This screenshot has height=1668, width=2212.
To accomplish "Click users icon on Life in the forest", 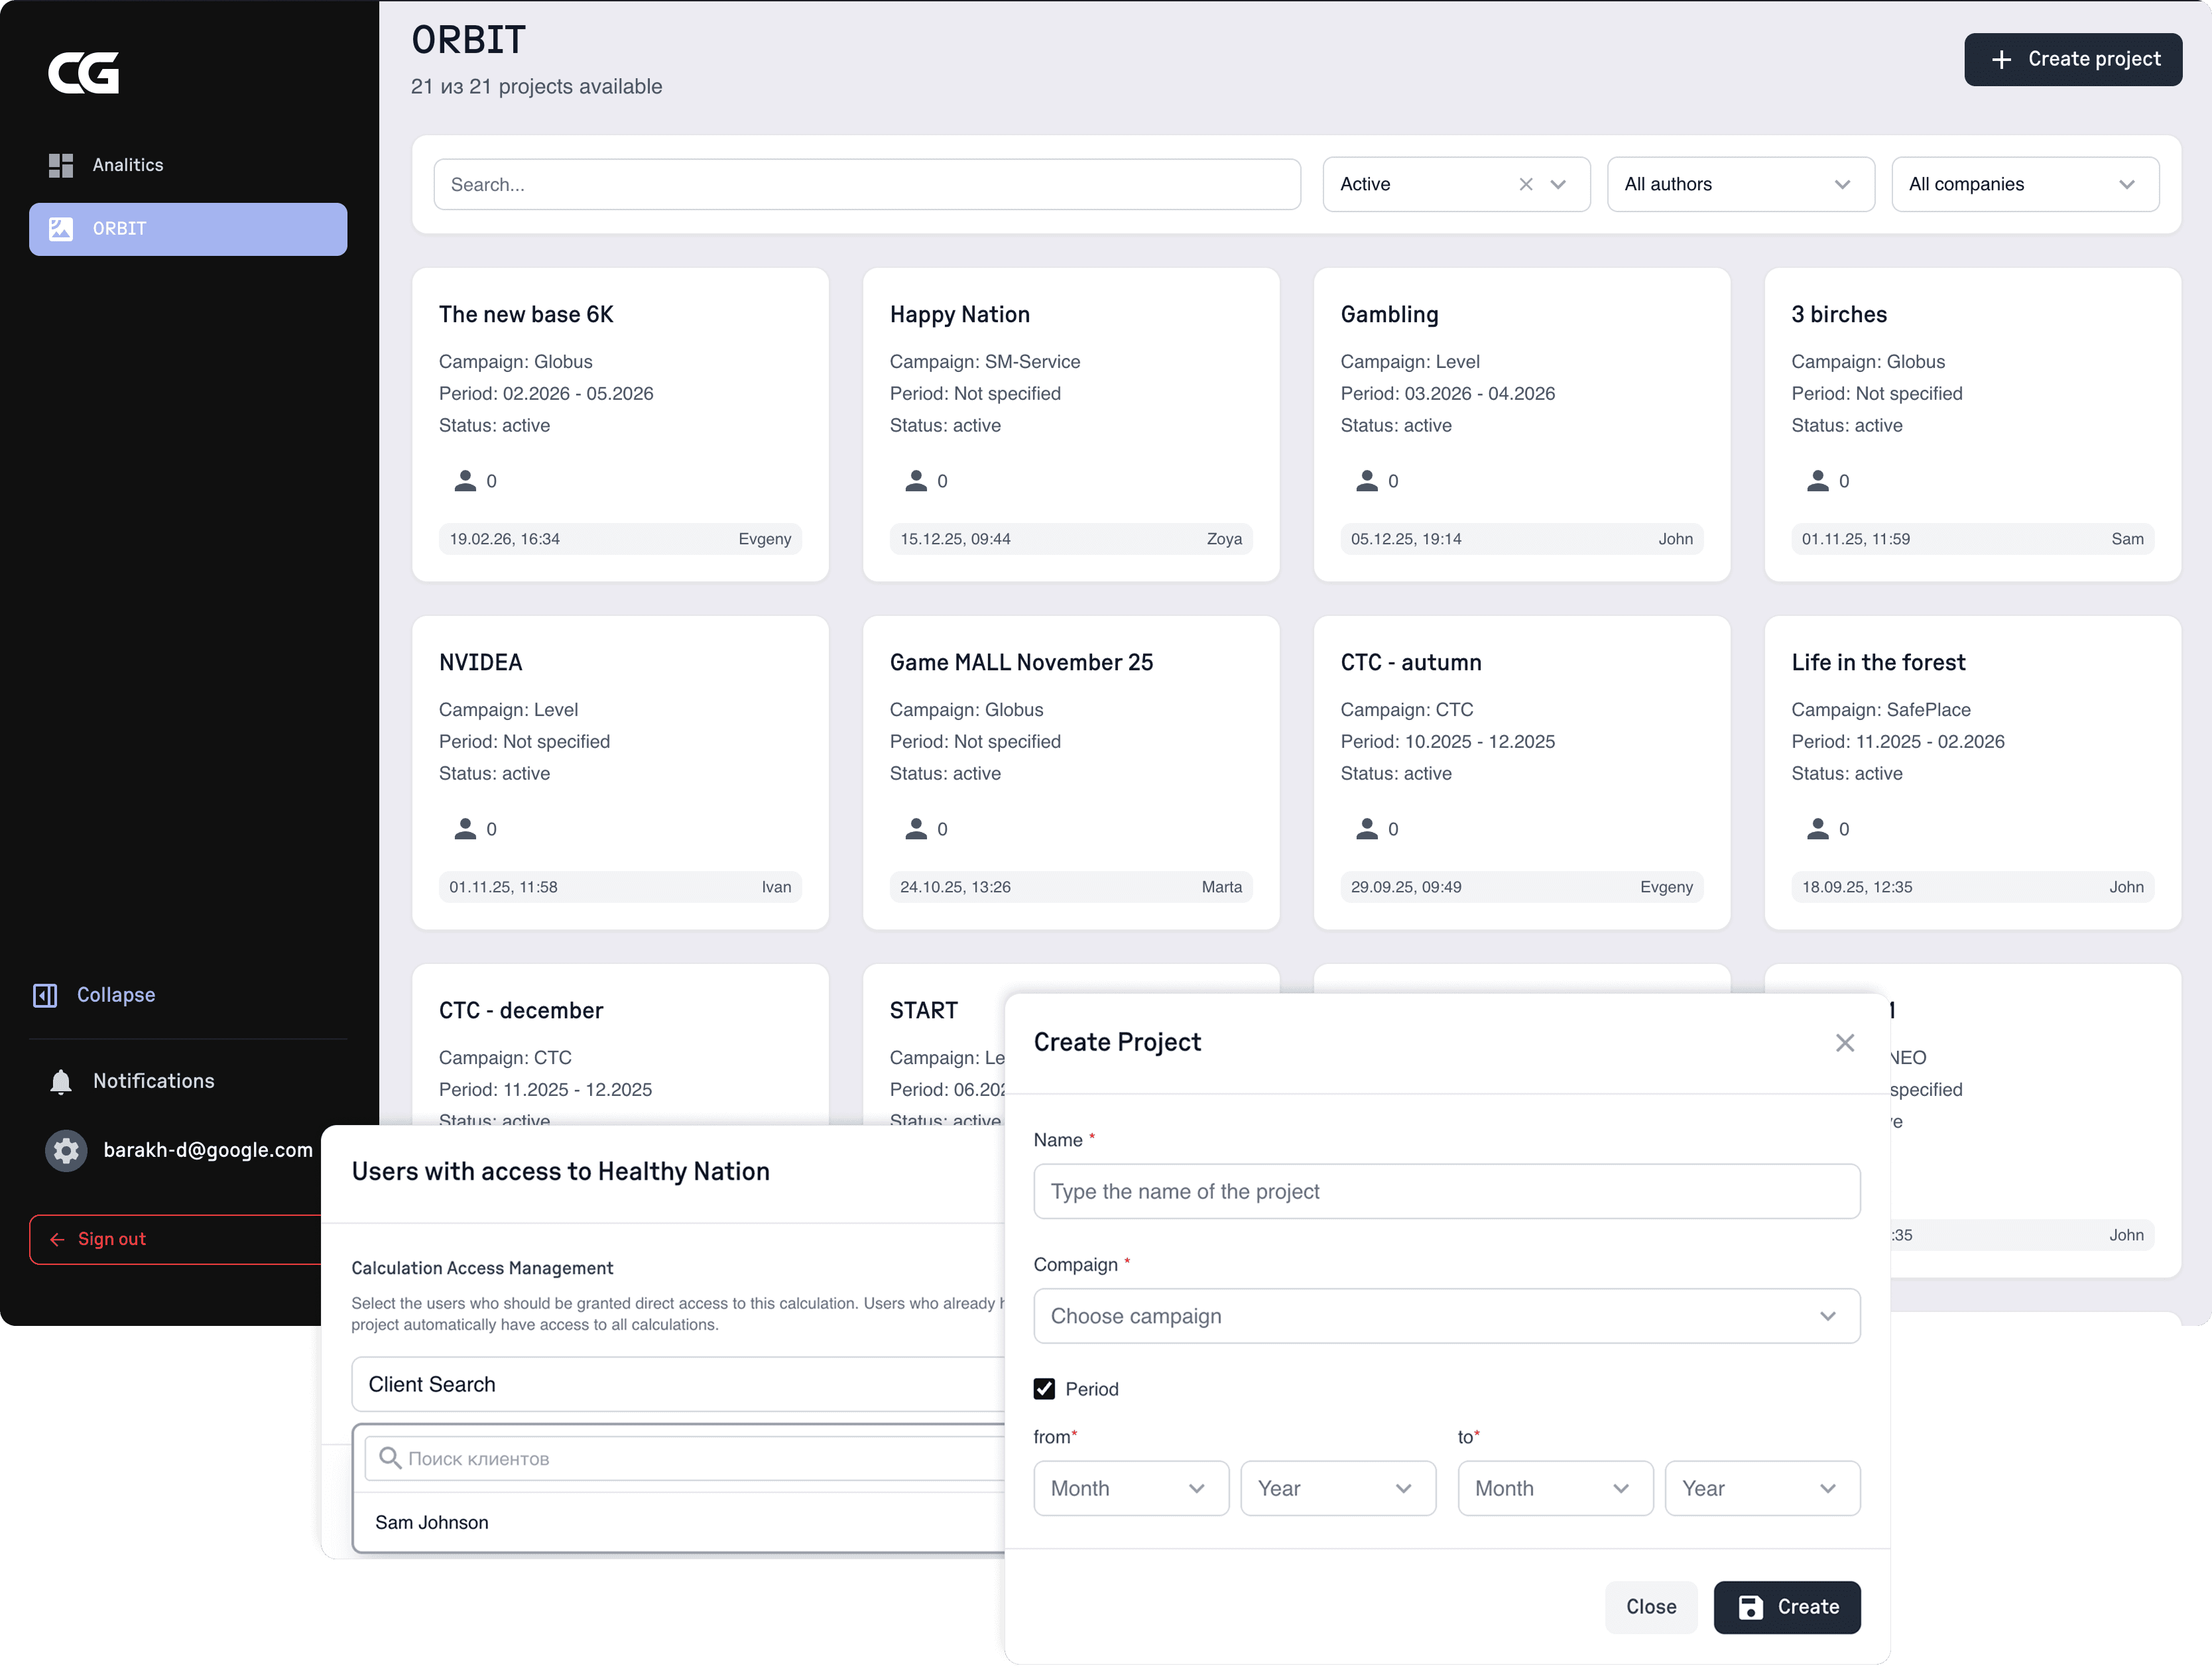I will pos(1818,829).
